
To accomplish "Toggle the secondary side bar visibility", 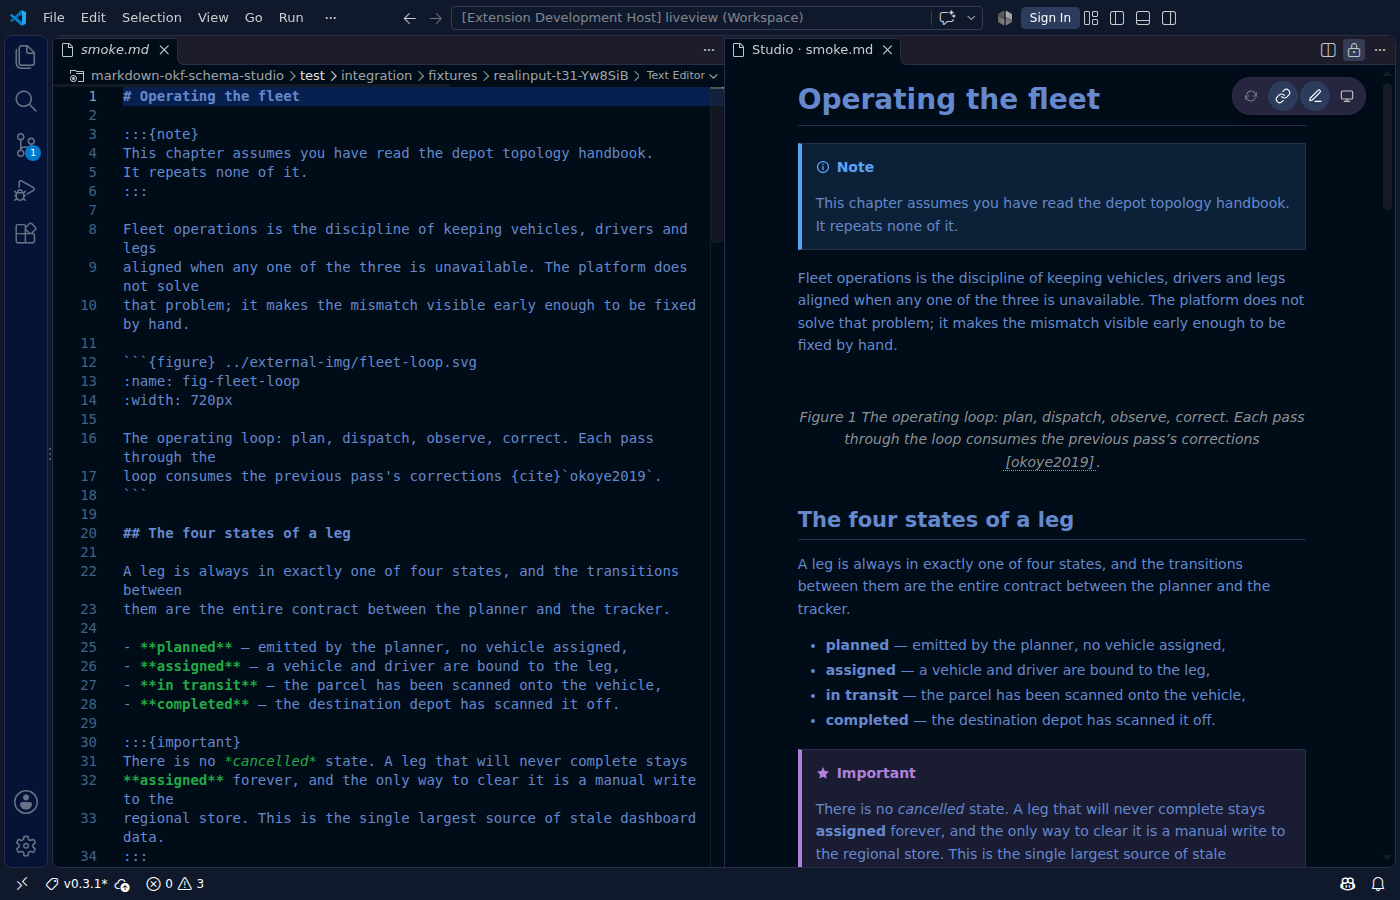I will click(x=1169, y=18).
